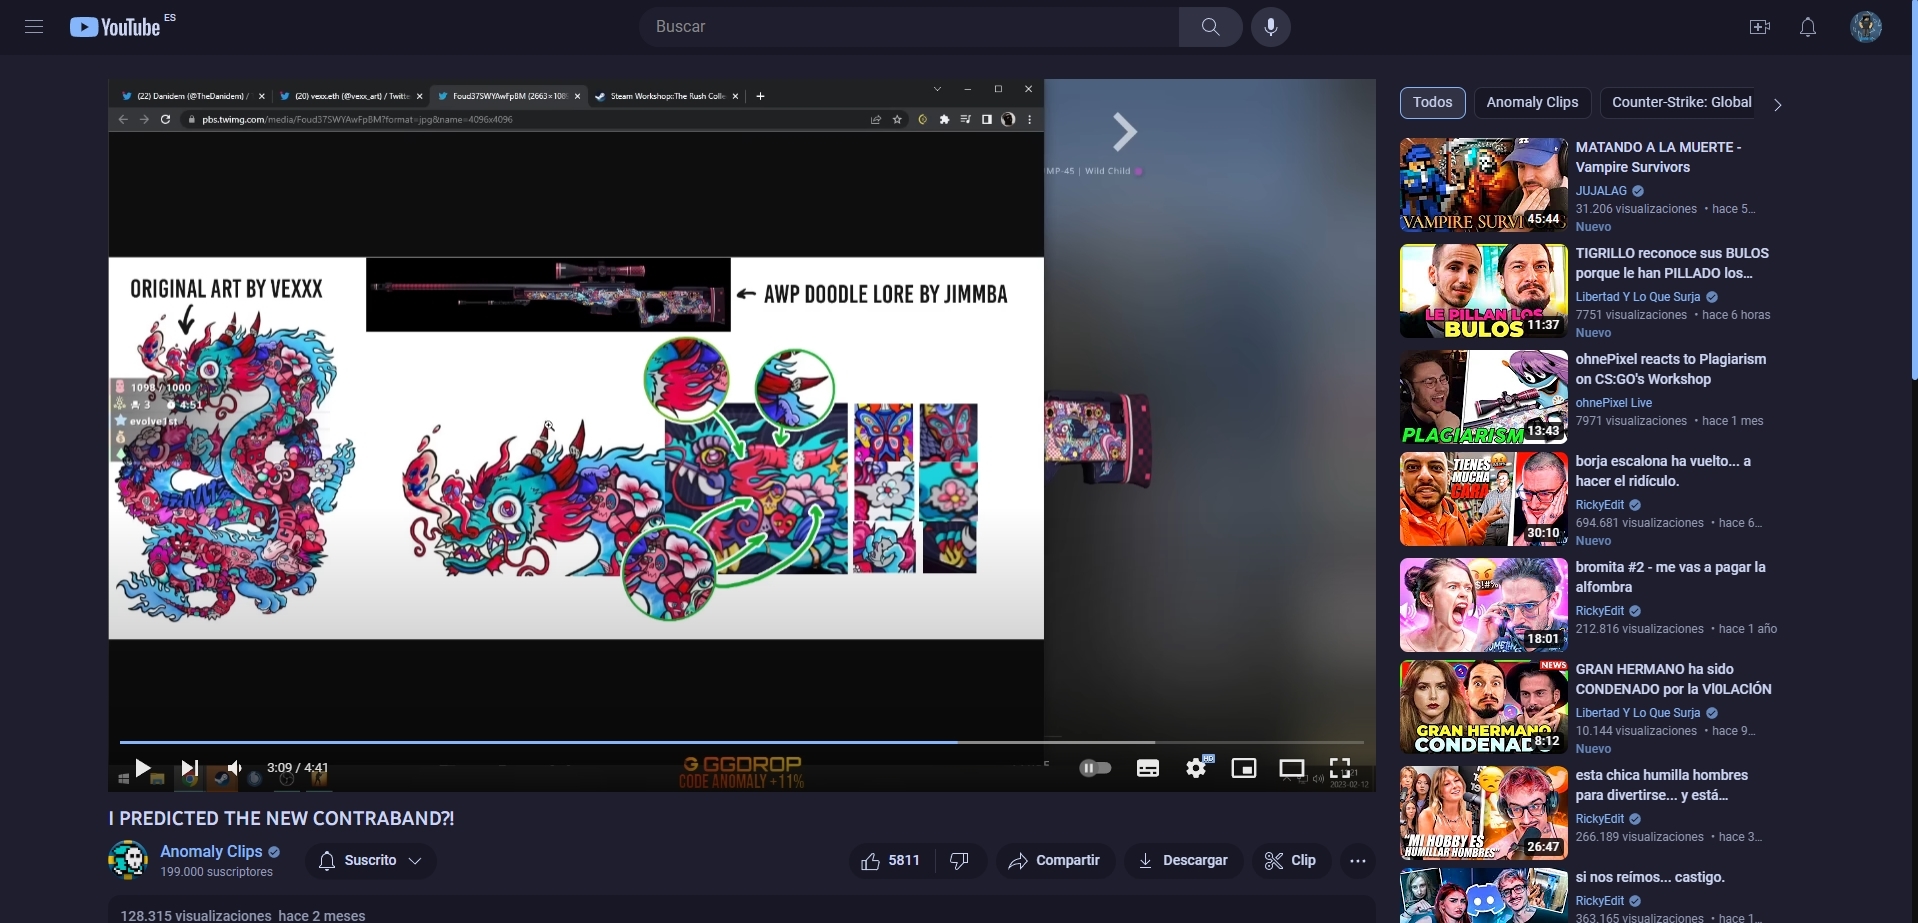Click the search magnifier button

[1210, 27]
